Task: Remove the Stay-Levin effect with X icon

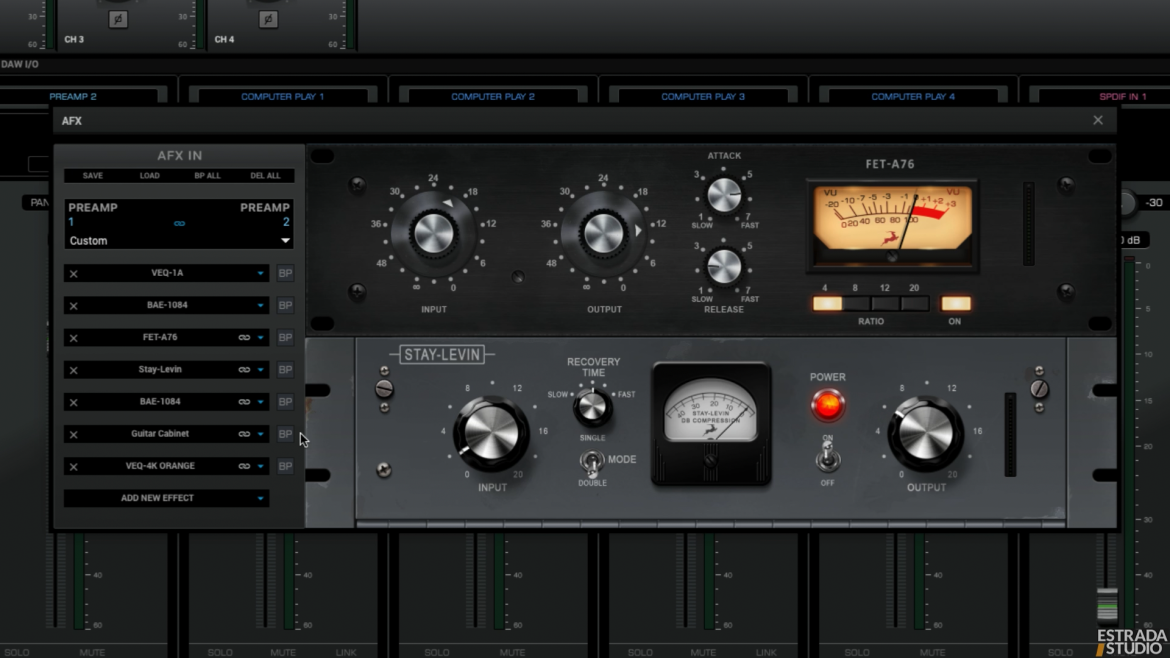Action: tap(73, 370)
